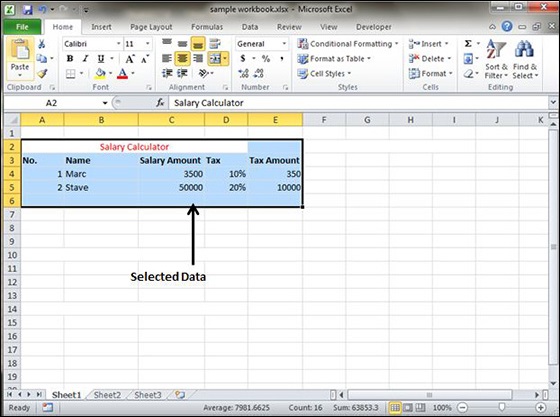The image size is (560, 417).
Task: Toggle Center horizontal alignment
Action: 182,59
